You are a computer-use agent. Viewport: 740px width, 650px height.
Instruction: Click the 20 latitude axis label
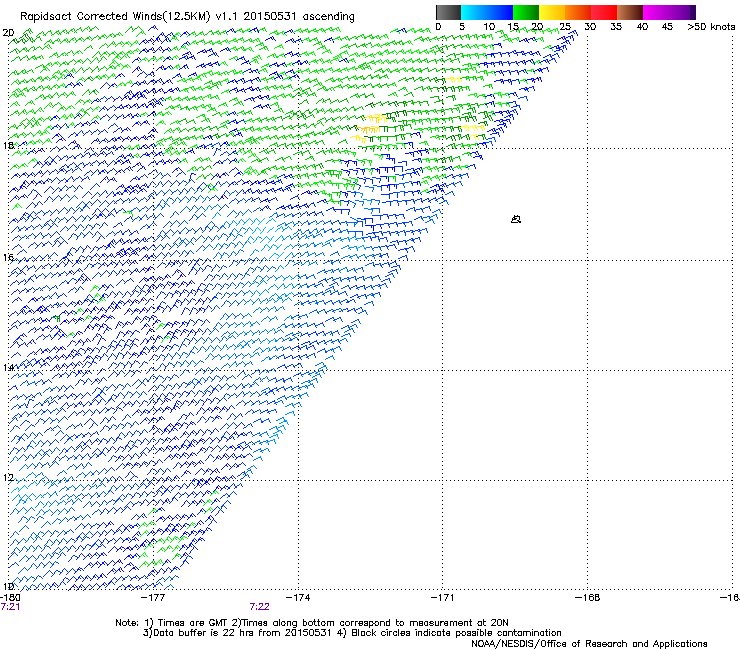pyautogui.click(x=8, y=33)
